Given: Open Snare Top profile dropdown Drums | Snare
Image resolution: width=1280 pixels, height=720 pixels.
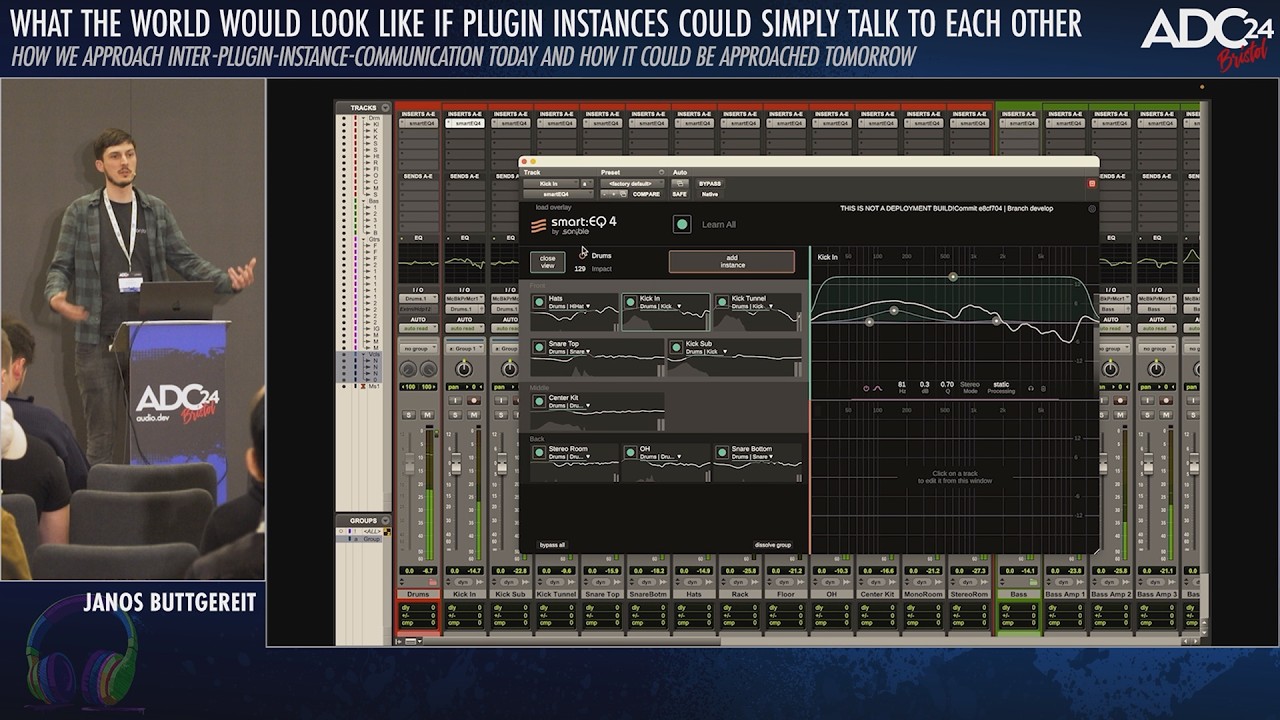Looking at the screenshot, I should tap(568, 352).
